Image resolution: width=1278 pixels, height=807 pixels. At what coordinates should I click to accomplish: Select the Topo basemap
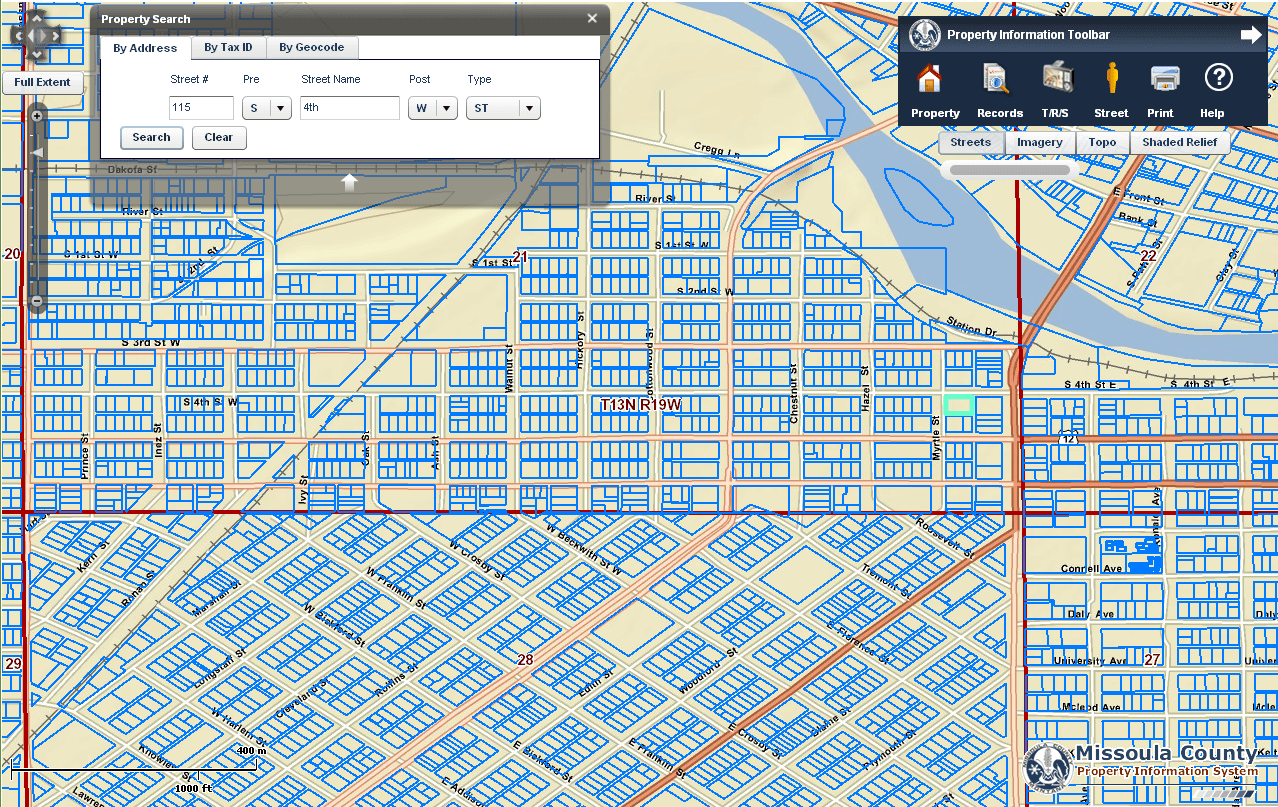1102,142
